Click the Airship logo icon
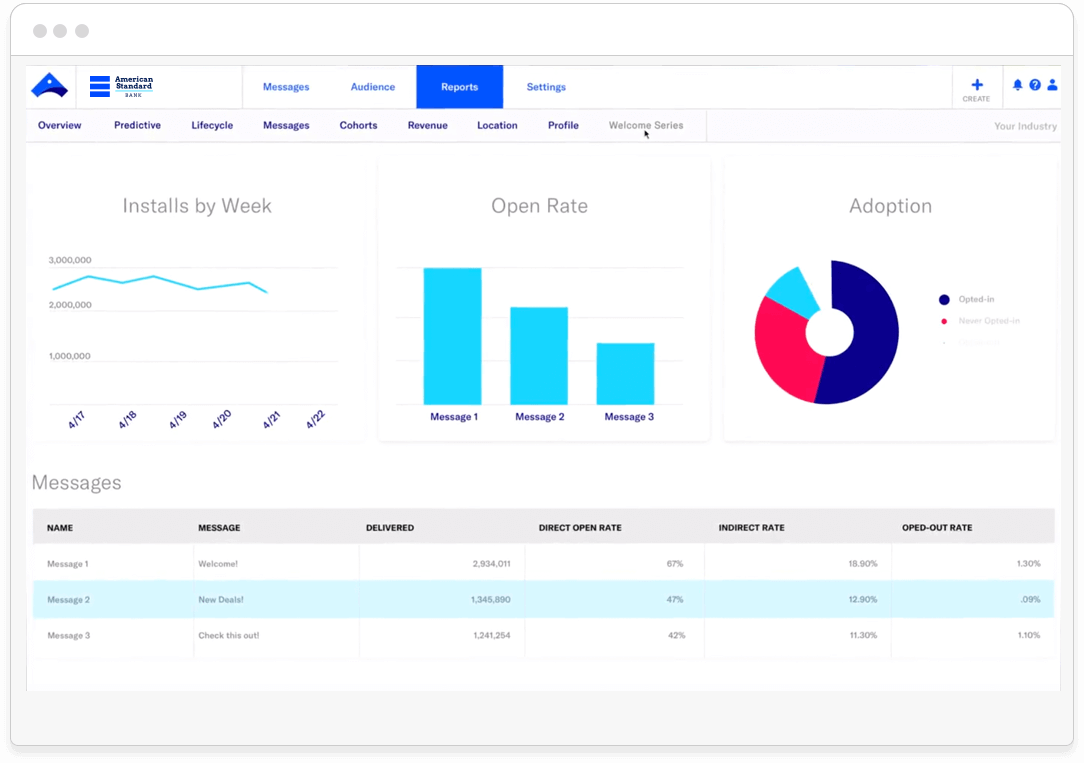The width and height of the screenshot is (1084, 763). point(49,86)
